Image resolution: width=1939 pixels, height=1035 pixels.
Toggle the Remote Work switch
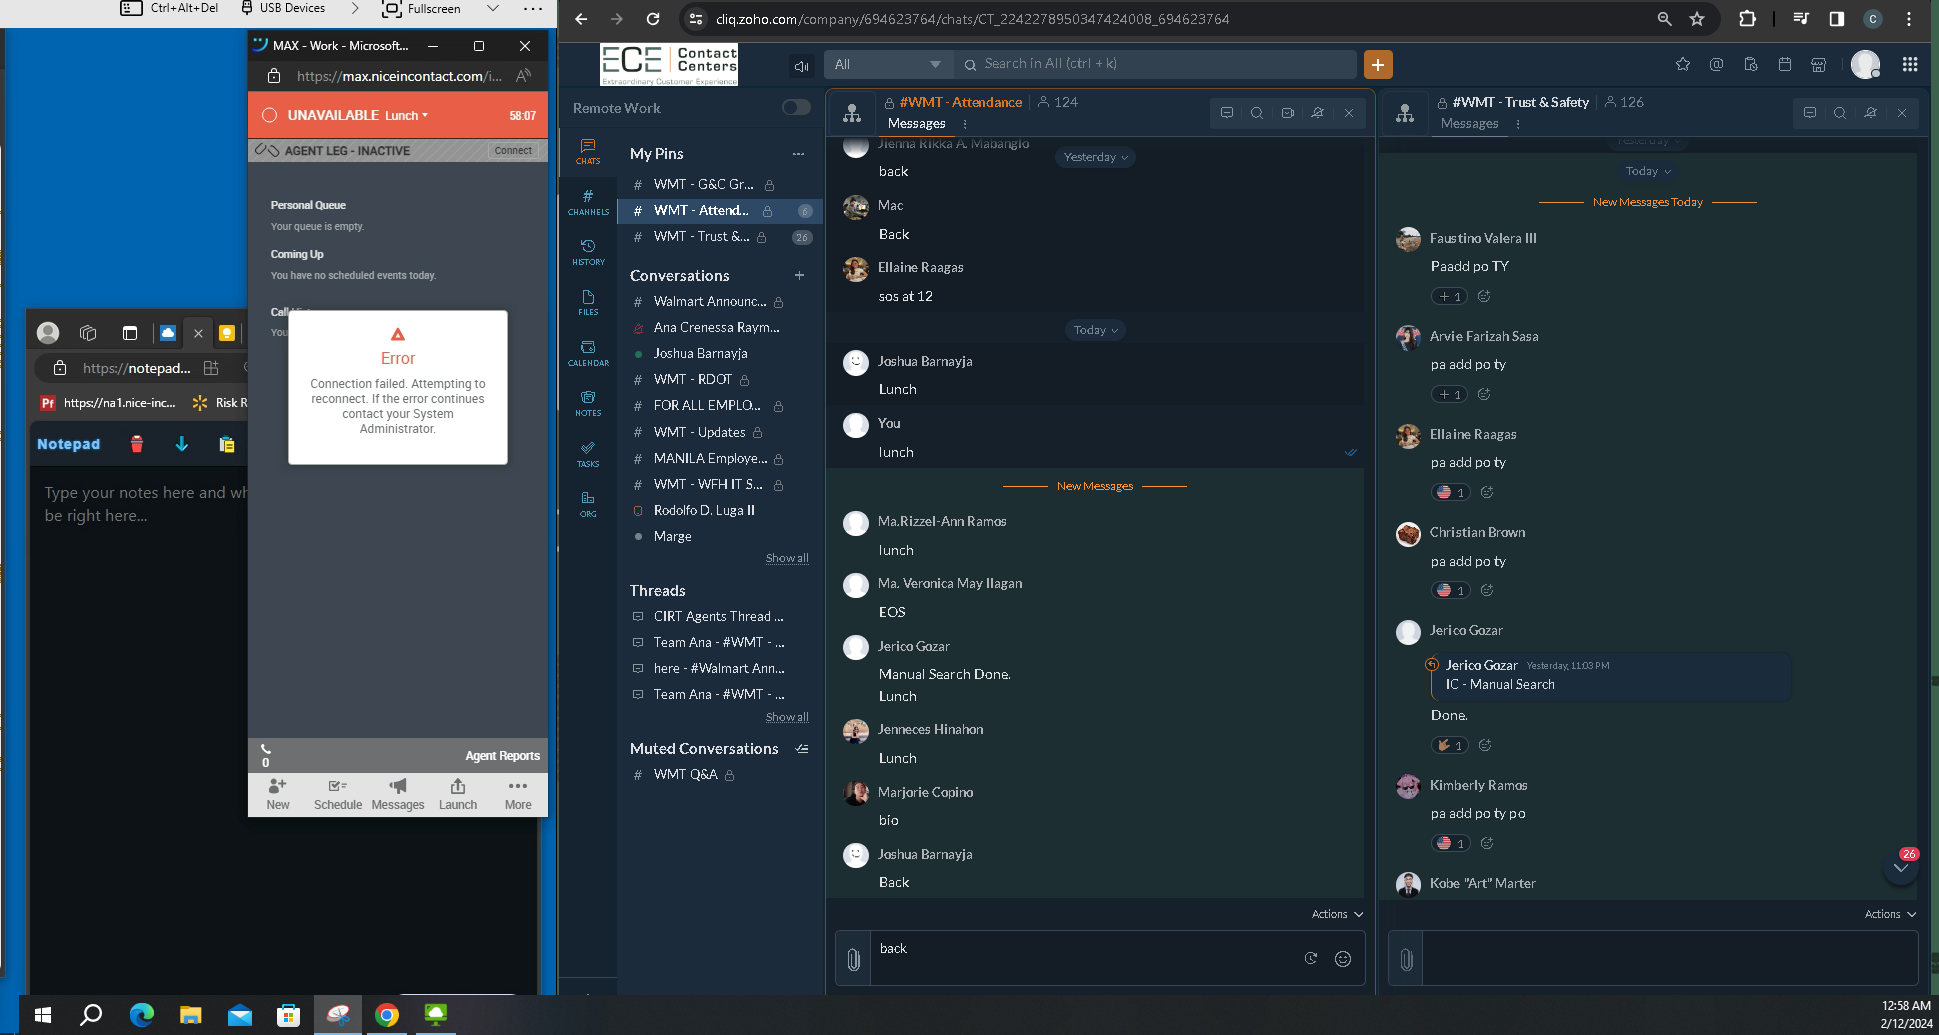tap(796, 107)
